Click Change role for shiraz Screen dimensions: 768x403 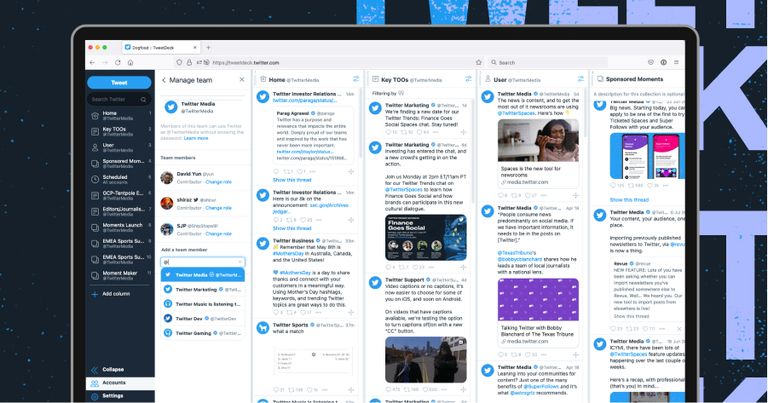point(218,208)
